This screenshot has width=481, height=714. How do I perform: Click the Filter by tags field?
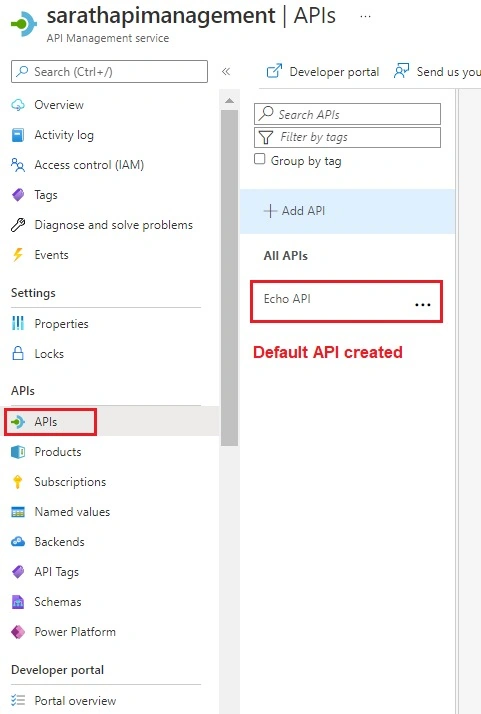tap(348, 137)
